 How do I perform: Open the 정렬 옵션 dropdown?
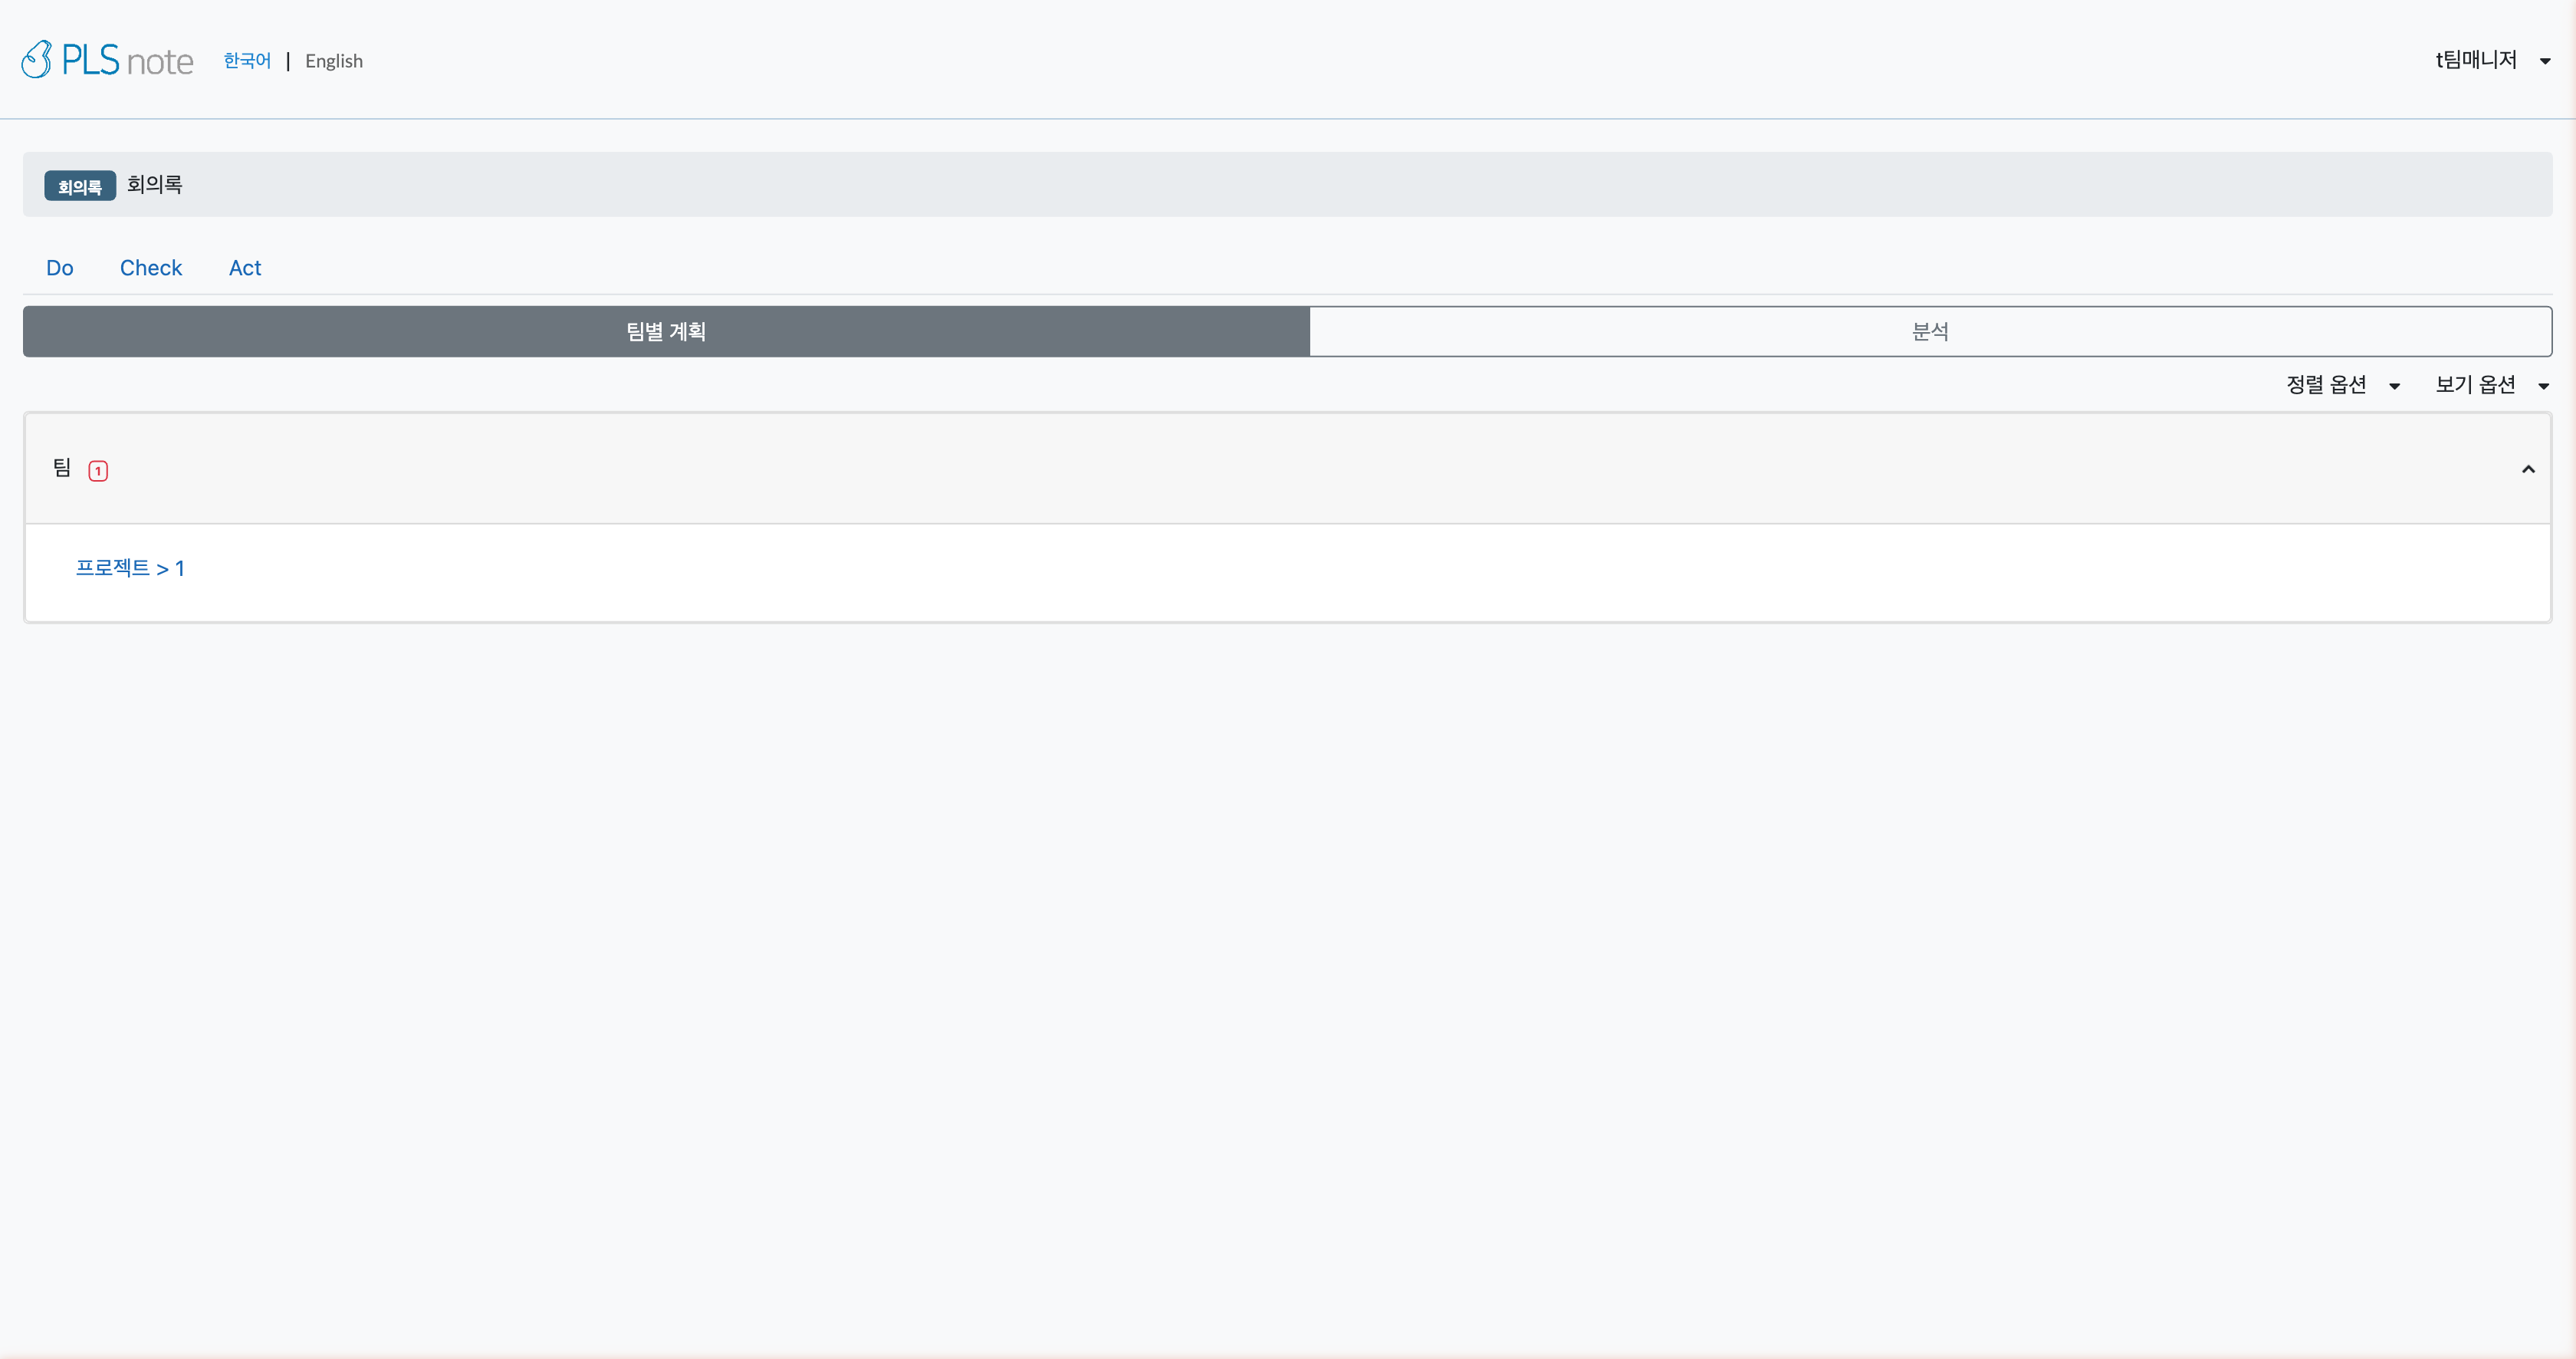pos(2326,385)
